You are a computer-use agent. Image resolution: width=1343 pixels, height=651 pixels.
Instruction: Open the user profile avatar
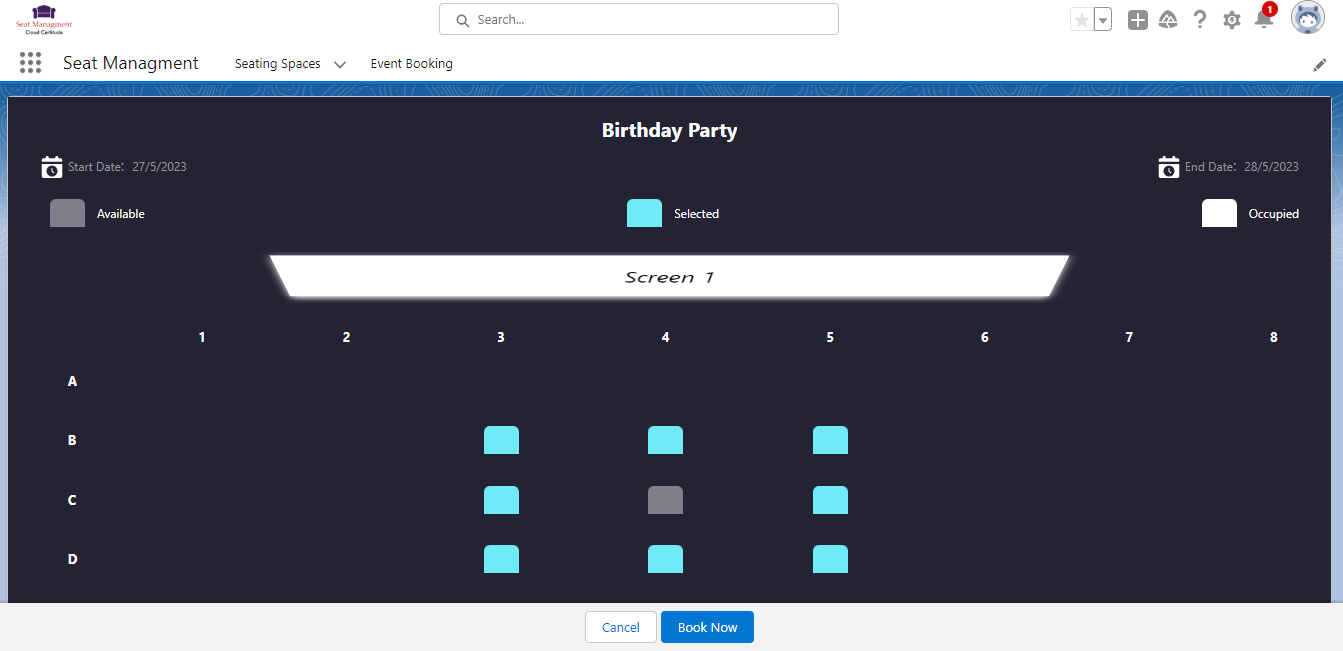click(x=1308, y=18)
